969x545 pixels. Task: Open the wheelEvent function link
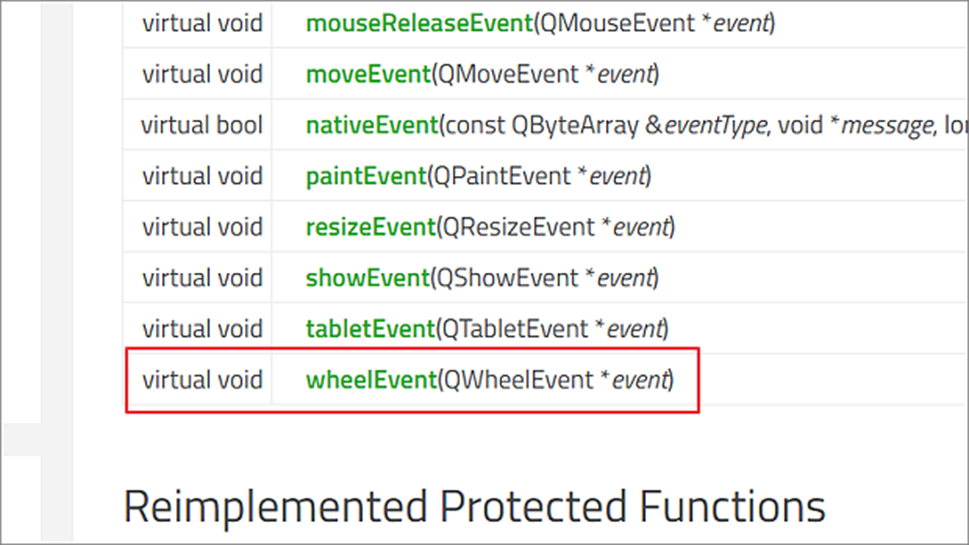[371, 379]
